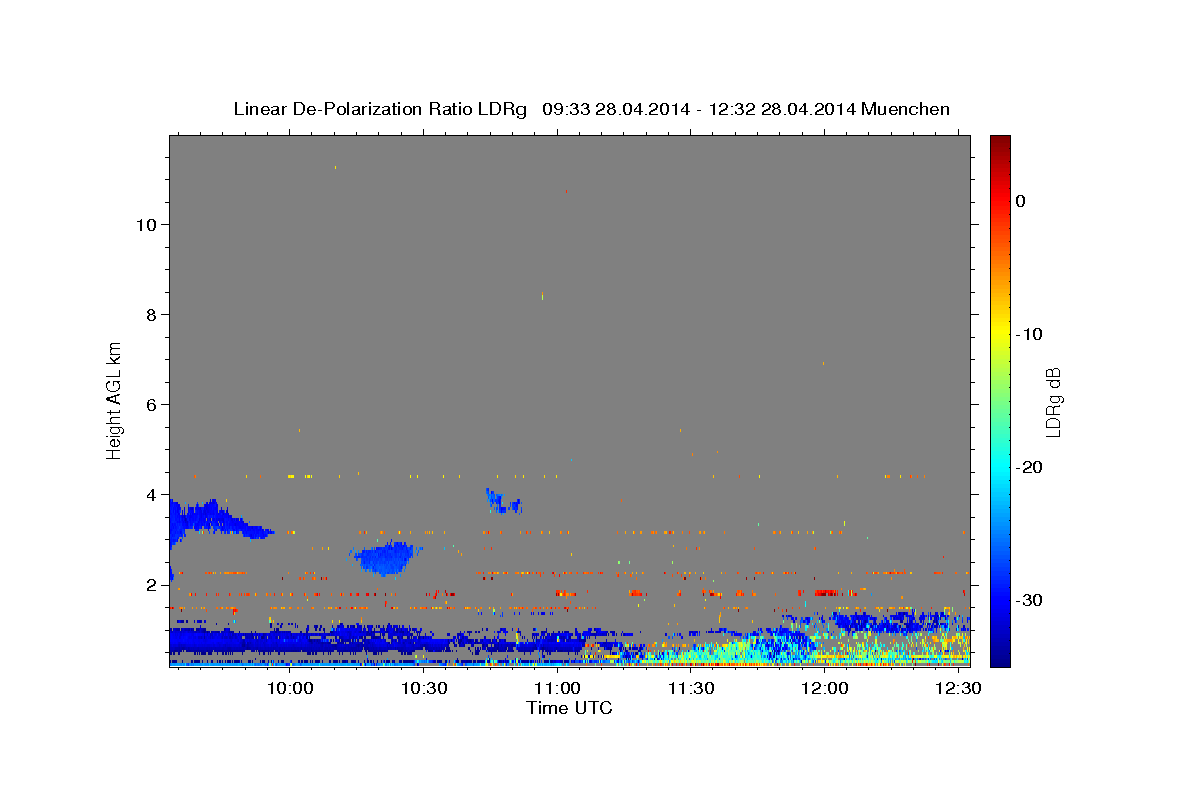This screenshot has width=1200, height=800.
Task: Click the 11:00 time tick label
Action: click(x=557, y=689)
